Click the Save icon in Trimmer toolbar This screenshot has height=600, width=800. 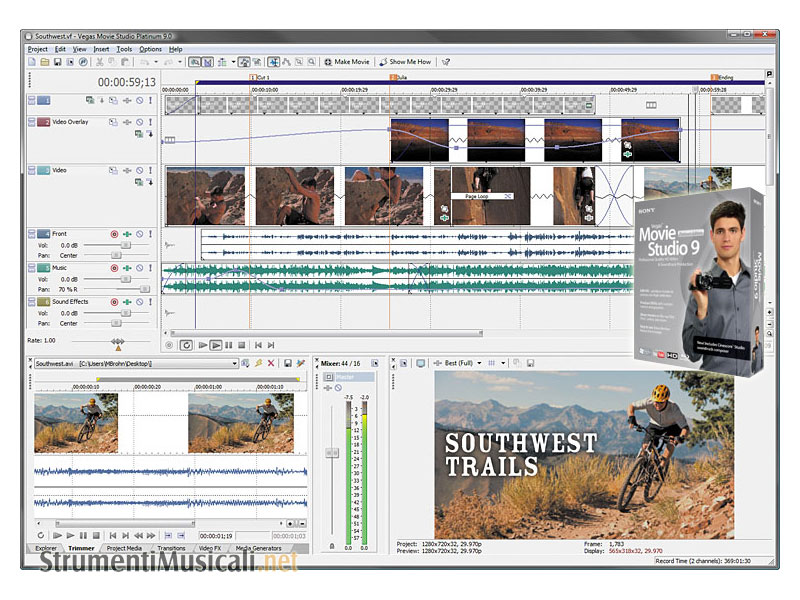(x=287, y=364)
